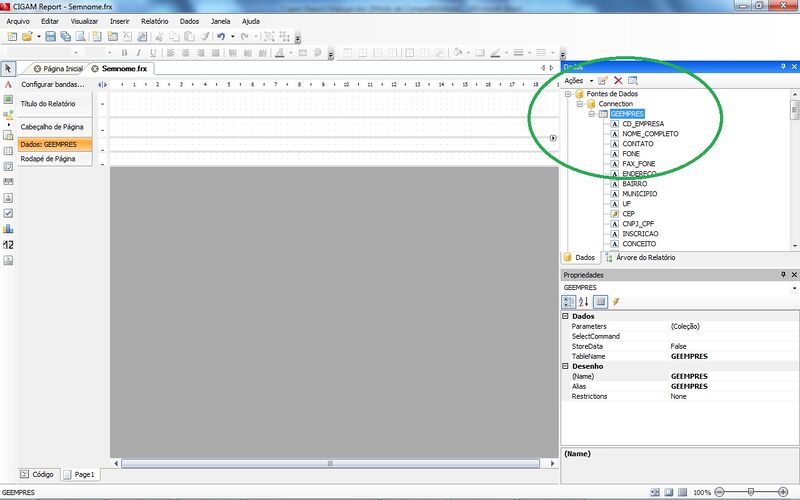Click the zoom out minus button

(x=719, y=492)
